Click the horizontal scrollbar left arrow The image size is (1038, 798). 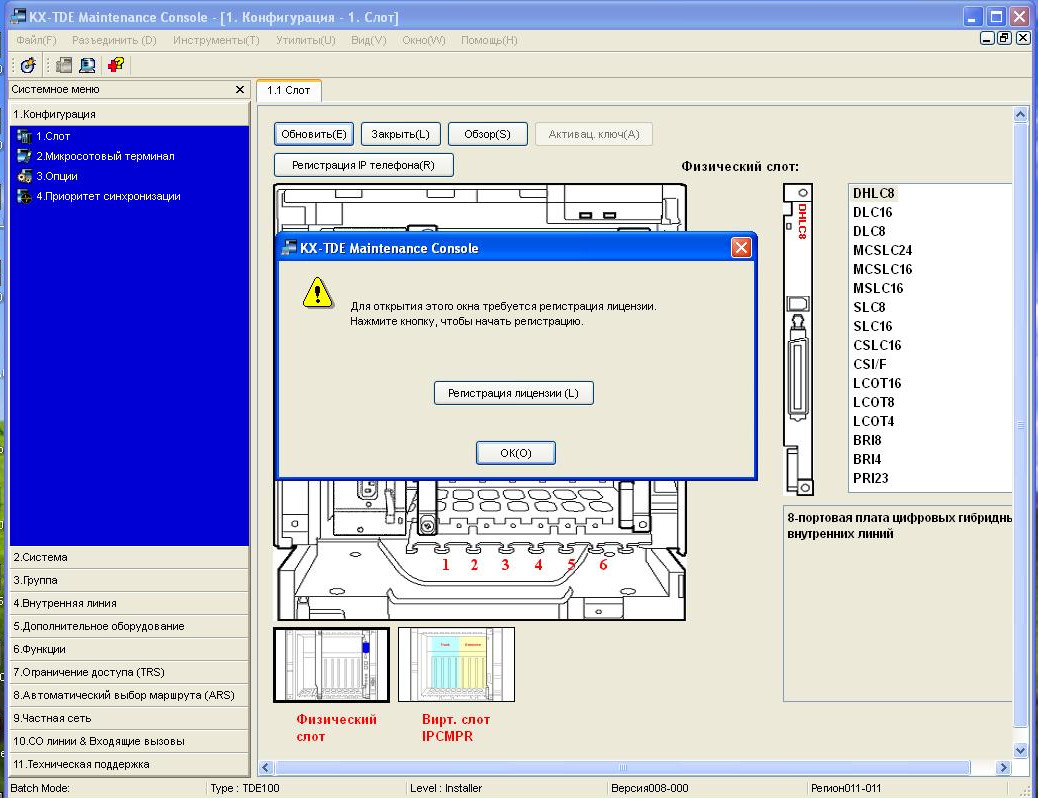[x=266, y=768]
